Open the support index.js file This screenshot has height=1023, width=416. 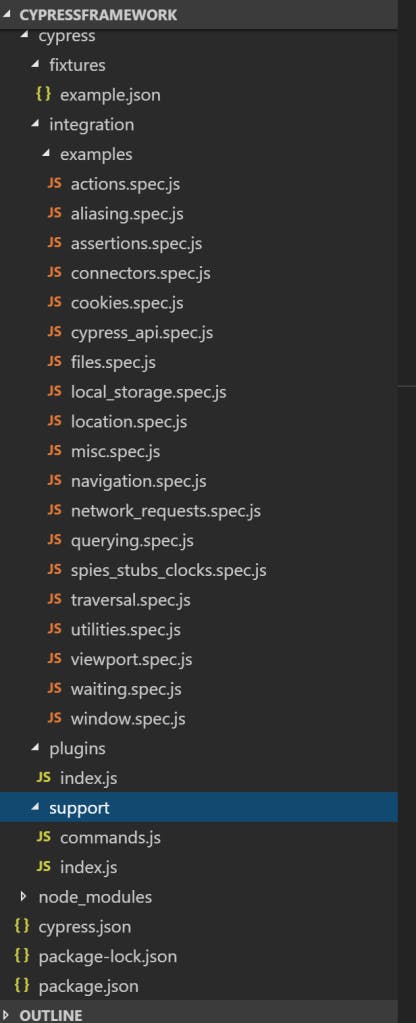[x=89, y=867]
